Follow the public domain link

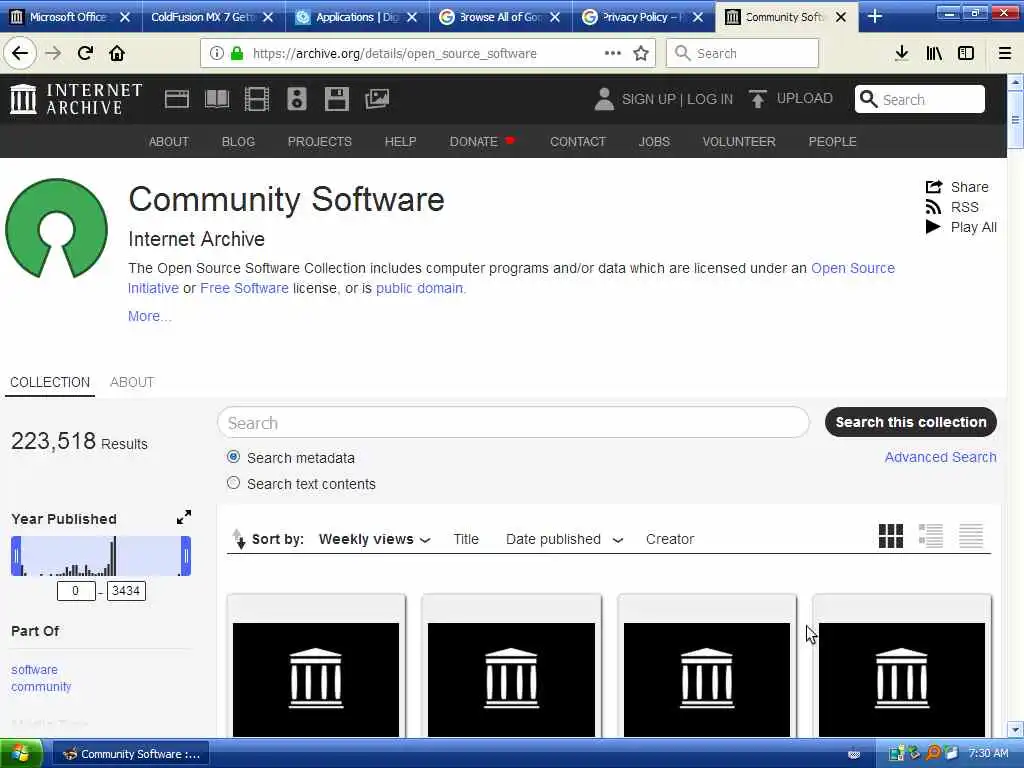click(419, 288)
